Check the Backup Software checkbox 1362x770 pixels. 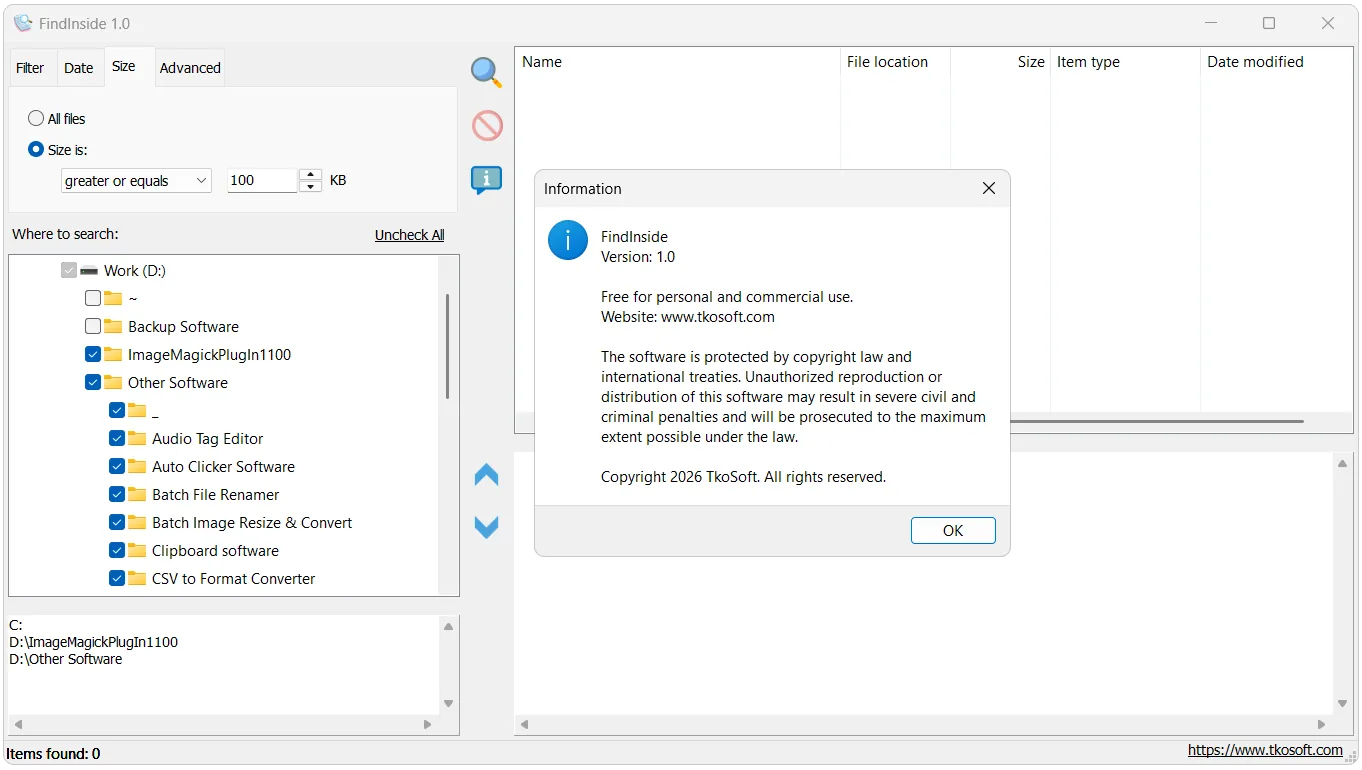[93, 326]
